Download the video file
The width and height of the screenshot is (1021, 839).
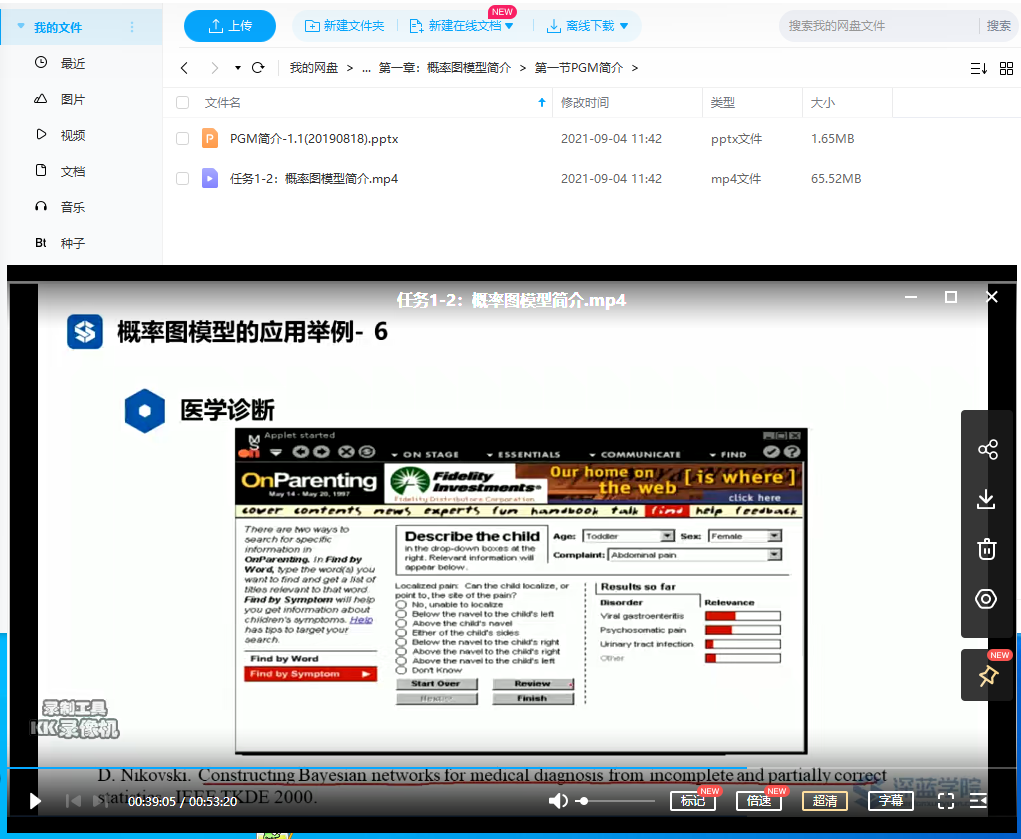pos(986,500)
